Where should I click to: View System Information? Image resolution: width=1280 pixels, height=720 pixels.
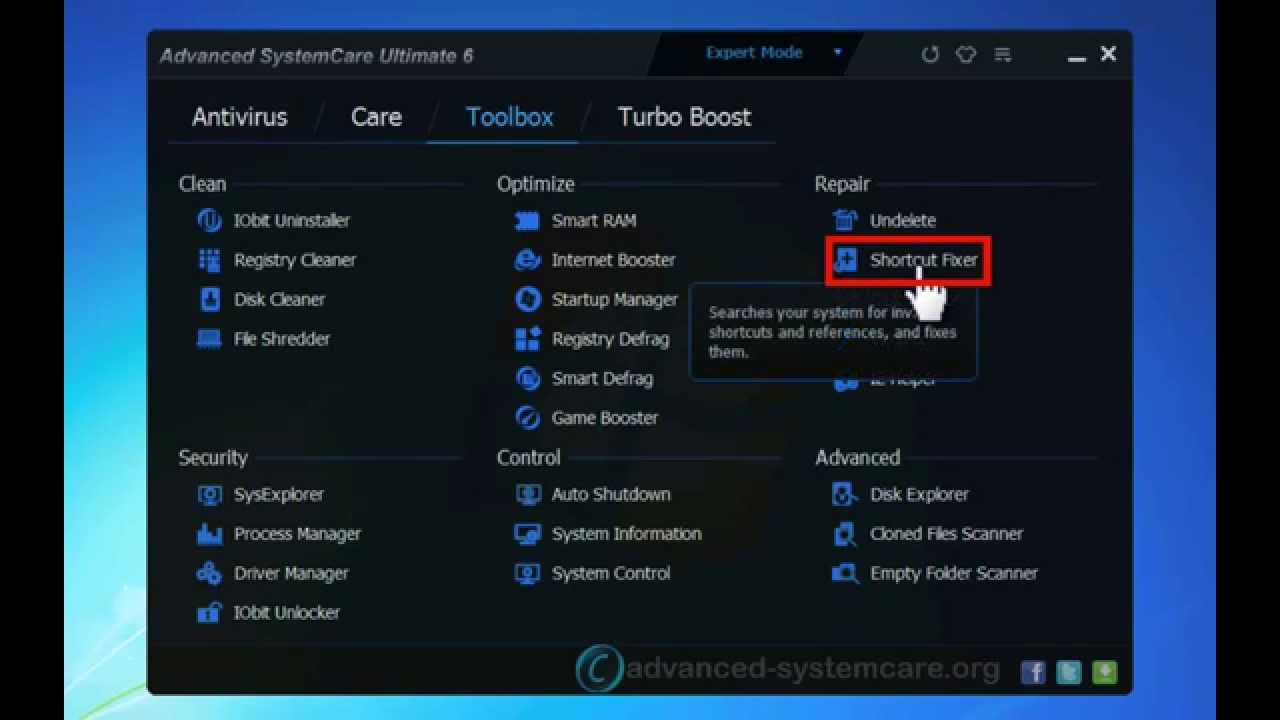pos(608,534)
